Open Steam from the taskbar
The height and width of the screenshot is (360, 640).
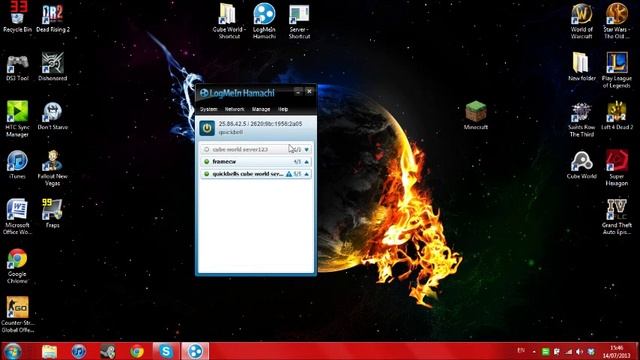tap(108, 351)
